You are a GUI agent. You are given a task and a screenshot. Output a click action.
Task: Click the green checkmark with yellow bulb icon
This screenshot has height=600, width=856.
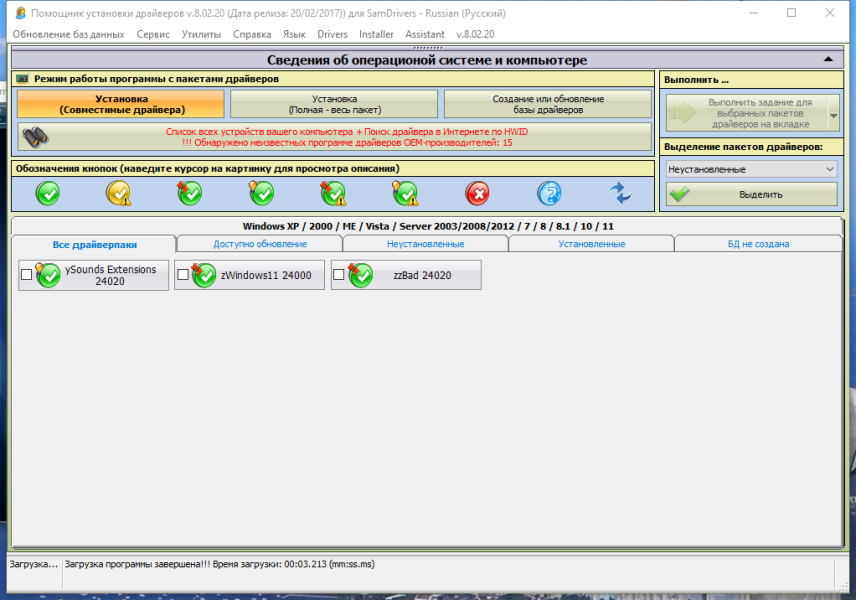261,193
